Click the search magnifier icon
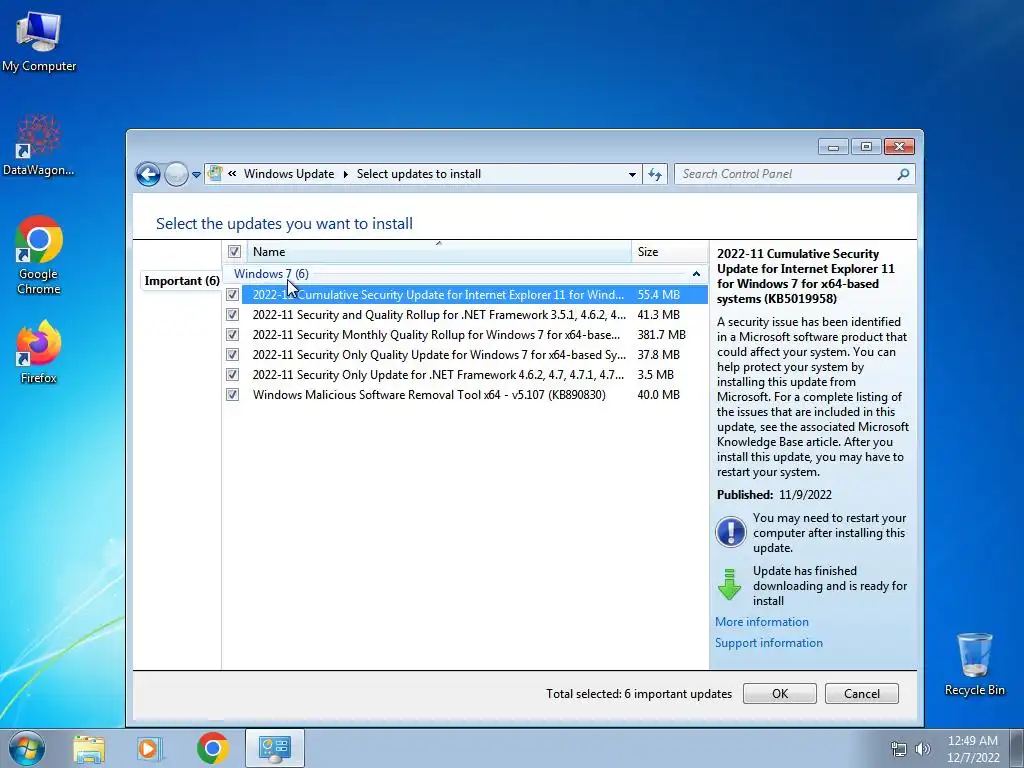 pos(903,174)
